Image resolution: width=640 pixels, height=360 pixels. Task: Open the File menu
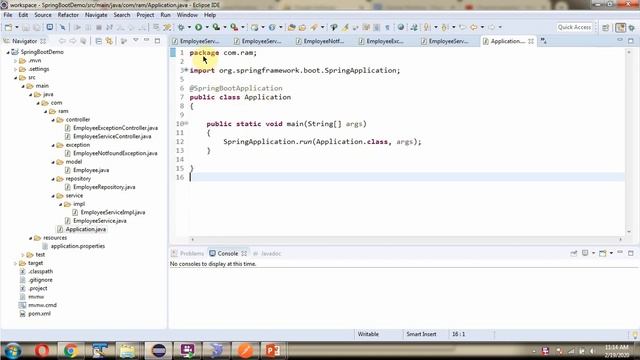pos(8,15)
